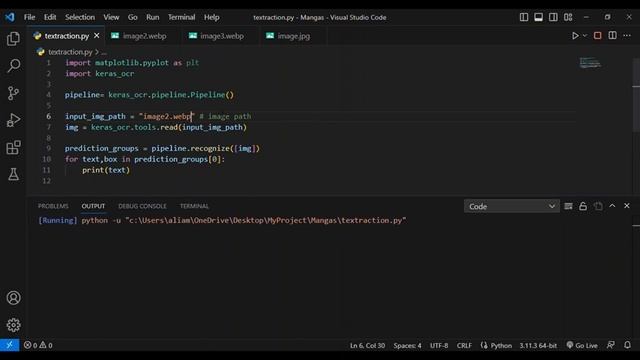The image size is (640, 360).
Task: Open the Run menu
Action: click(153, 17)
